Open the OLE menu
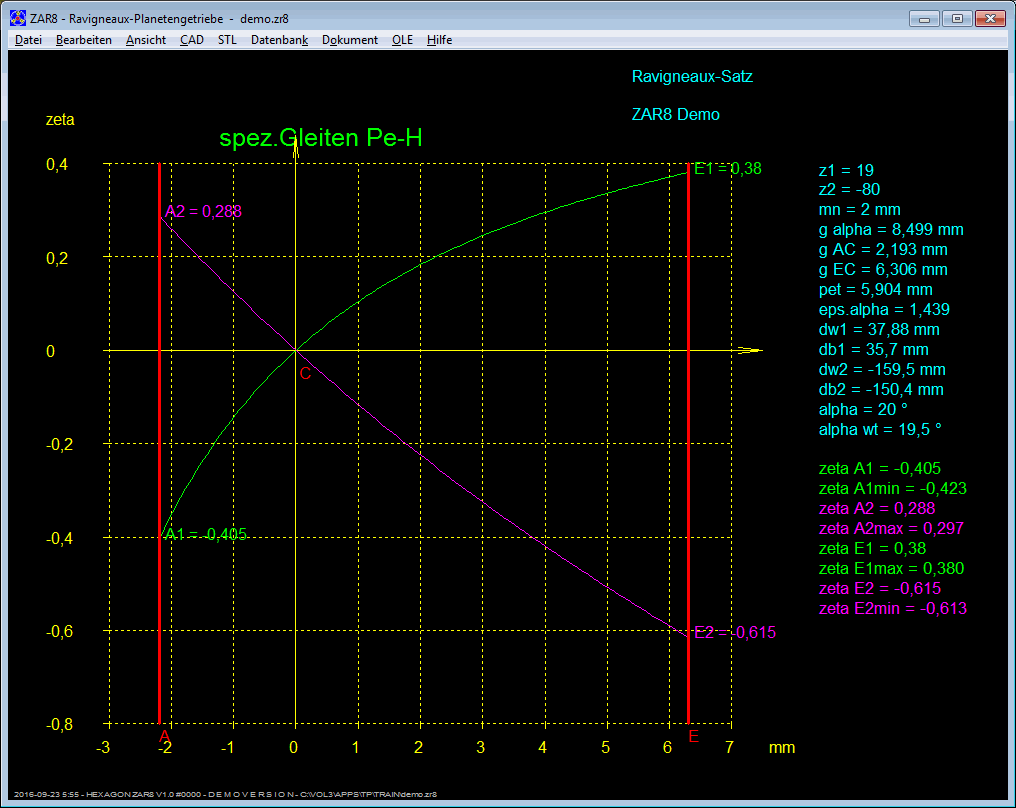Viewport: 1016px width, 808px height. (x=402, y=40)
